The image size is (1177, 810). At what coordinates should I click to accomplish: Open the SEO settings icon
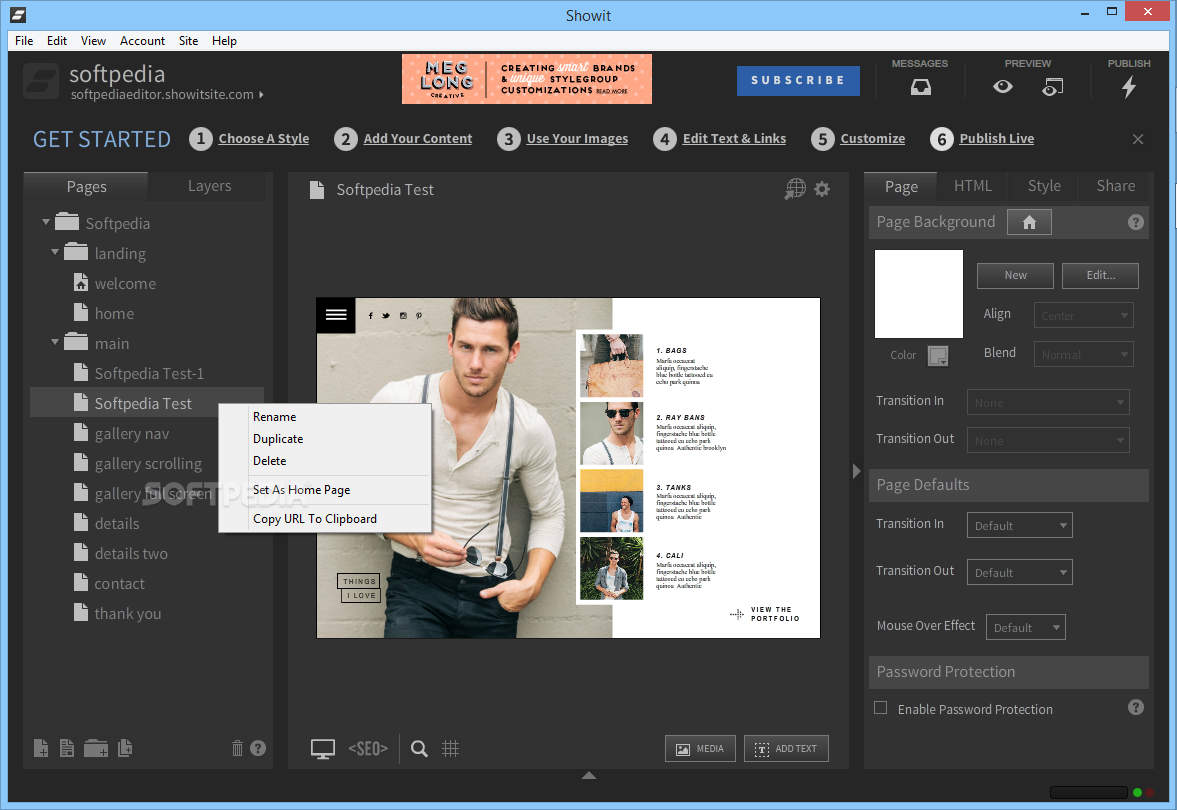(368, 748)
